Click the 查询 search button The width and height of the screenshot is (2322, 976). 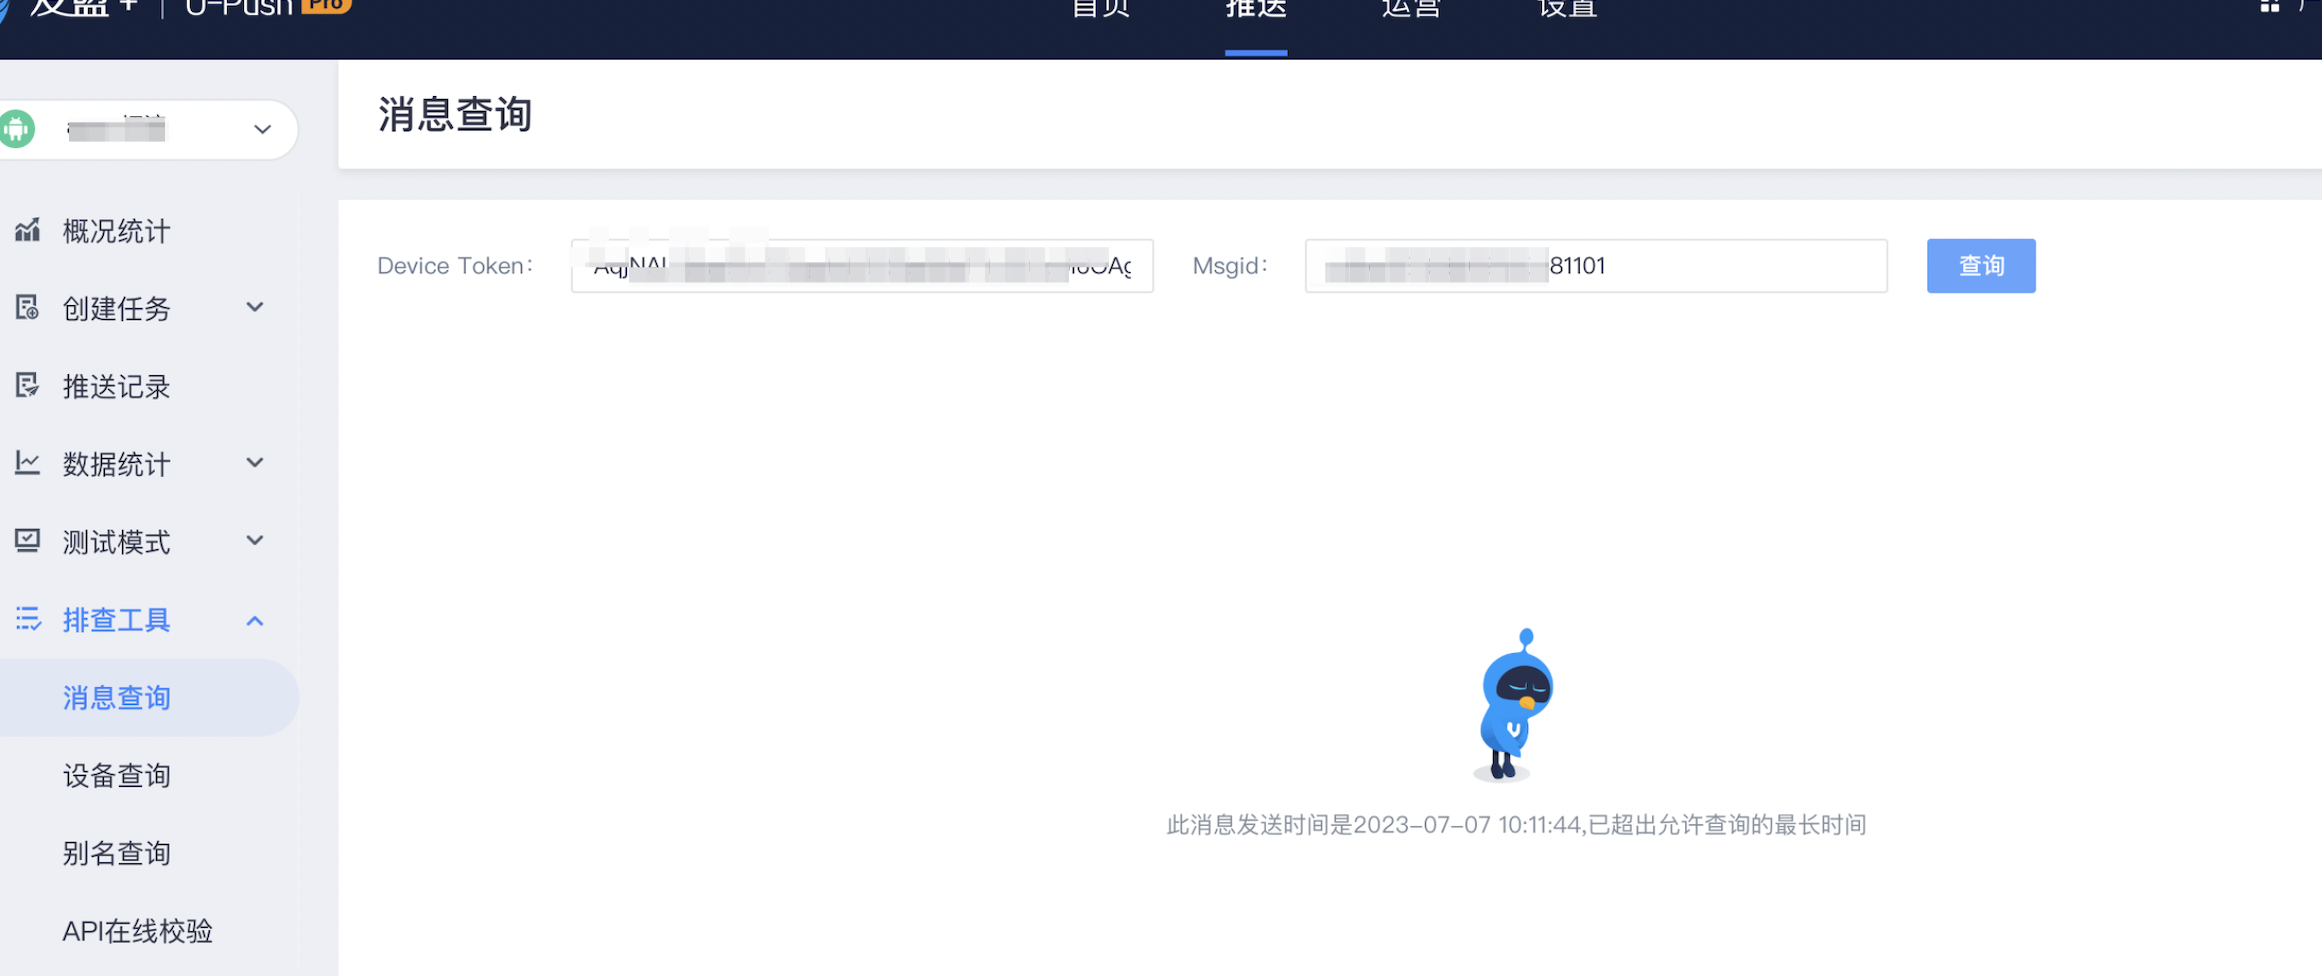pyautogui.click(x=1980, y=266)
